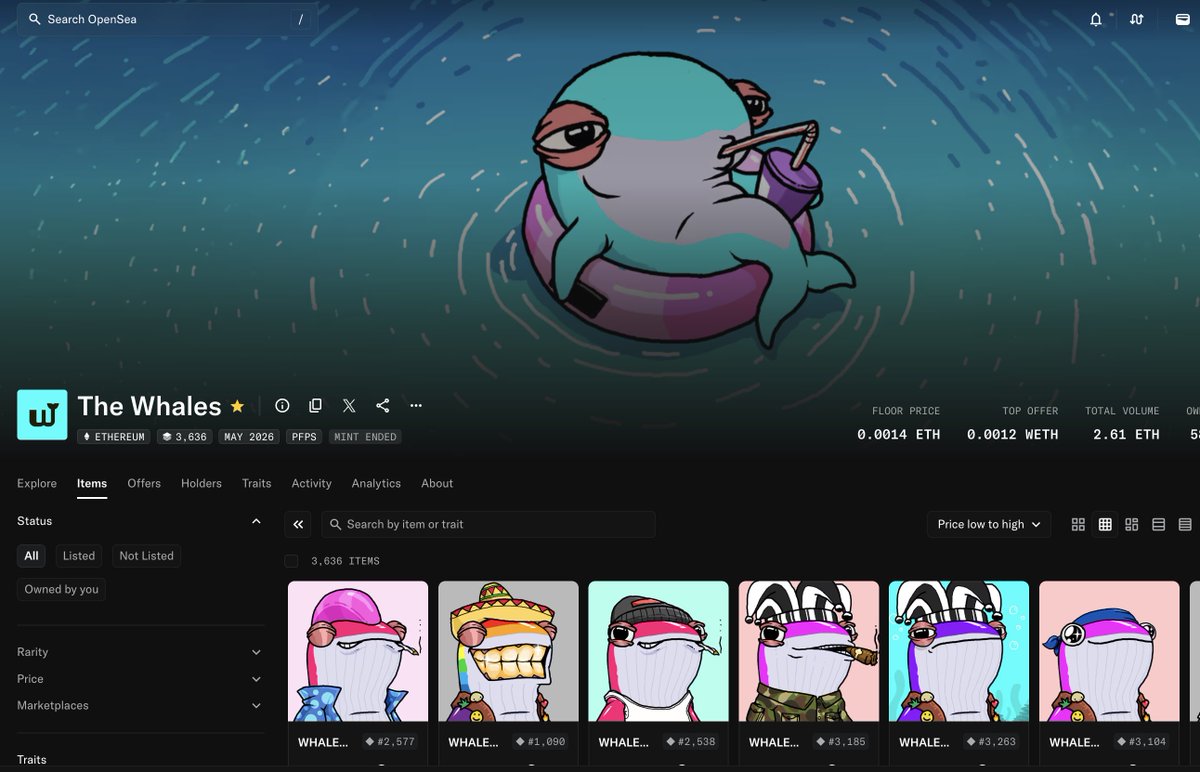Click the 3,636 items count badge
This screenshot has width=1200, height=772.
184,437
